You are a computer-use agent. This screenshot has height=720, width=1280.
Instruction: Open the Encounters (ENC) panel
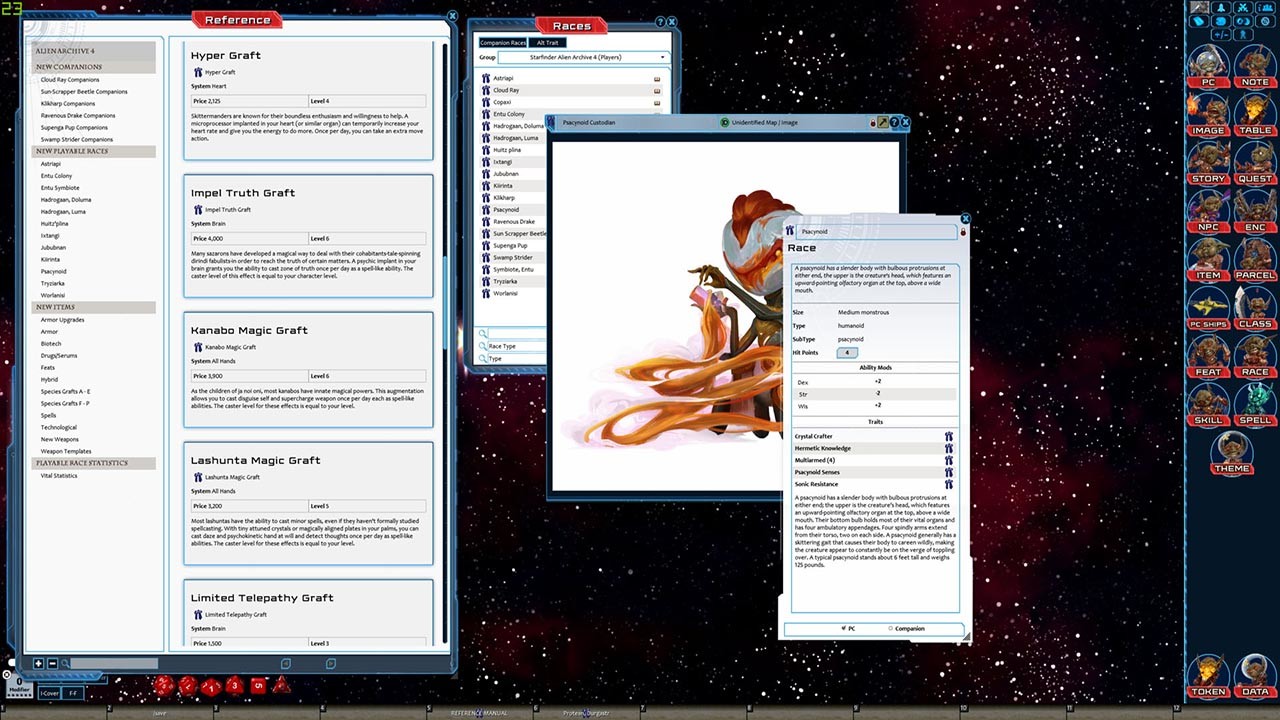pyautogui.click(x=1255, y=225)
